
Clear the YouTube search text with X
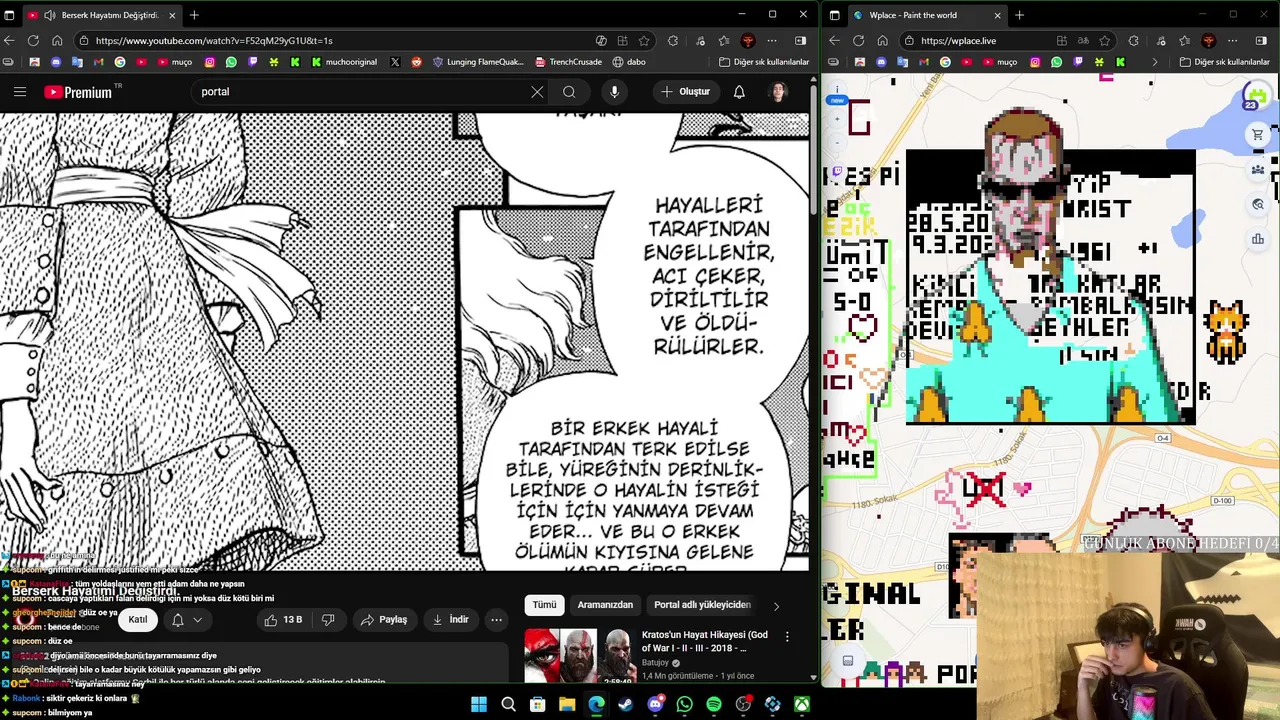[x=537, y=92]
